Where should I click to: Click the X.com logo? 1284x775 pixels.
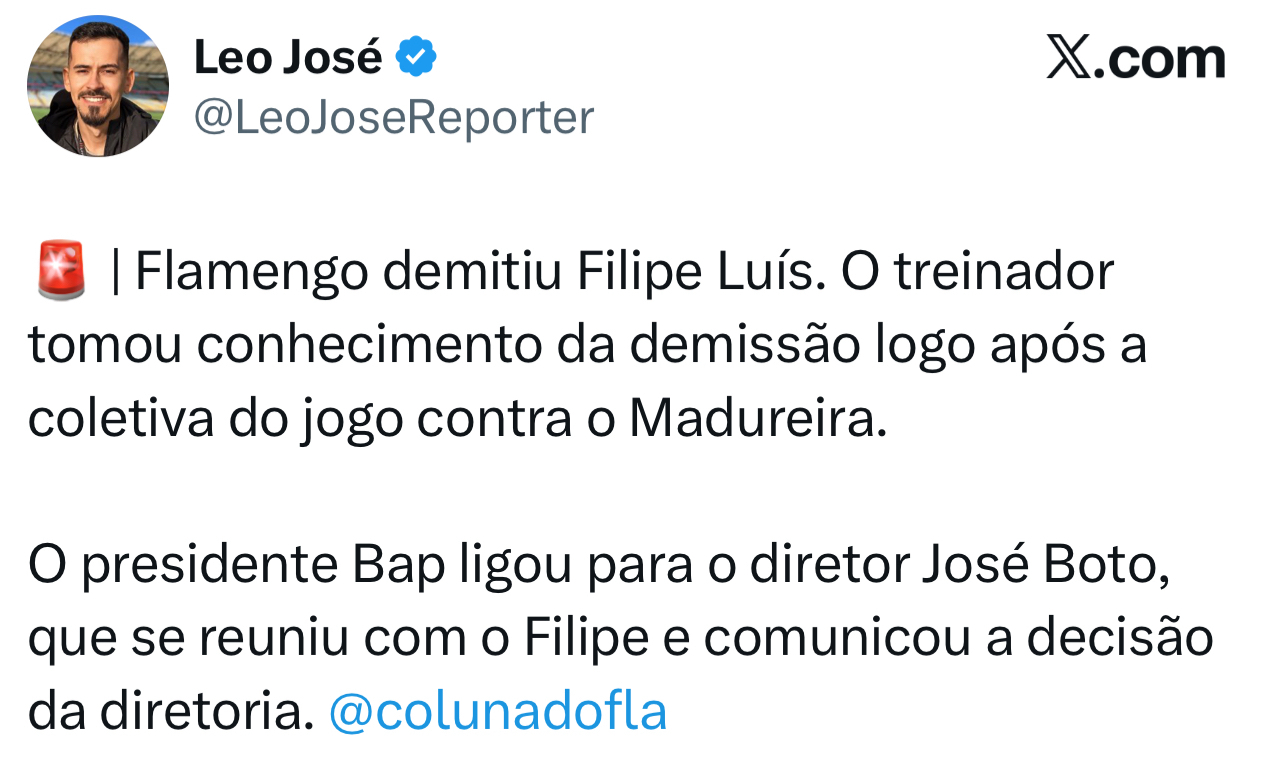click(x=1135, y=59)
